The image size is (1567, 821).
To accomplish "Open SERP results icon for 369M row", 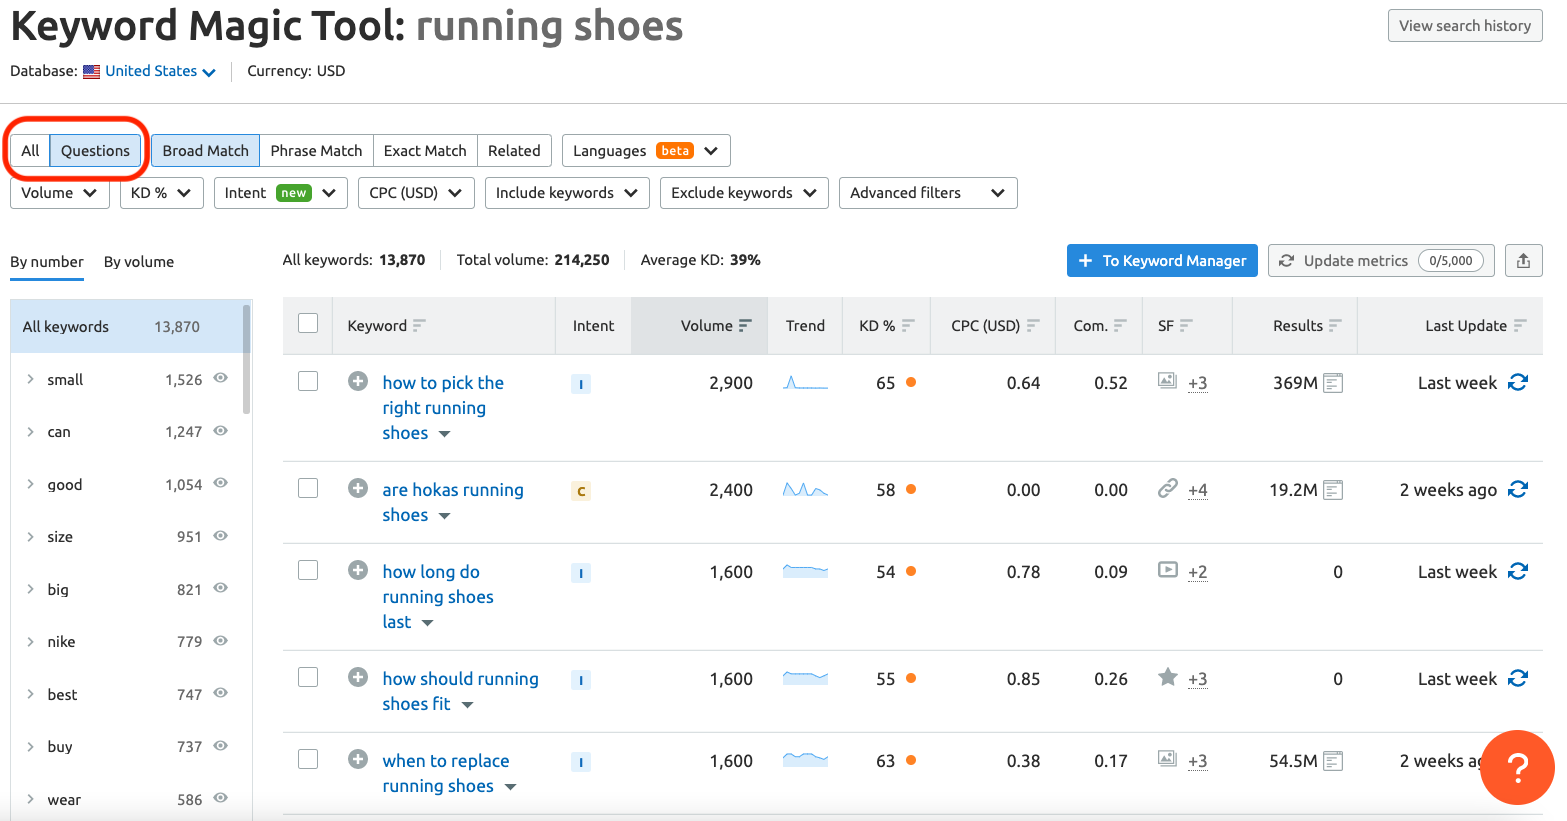I will coord(1332,383).
